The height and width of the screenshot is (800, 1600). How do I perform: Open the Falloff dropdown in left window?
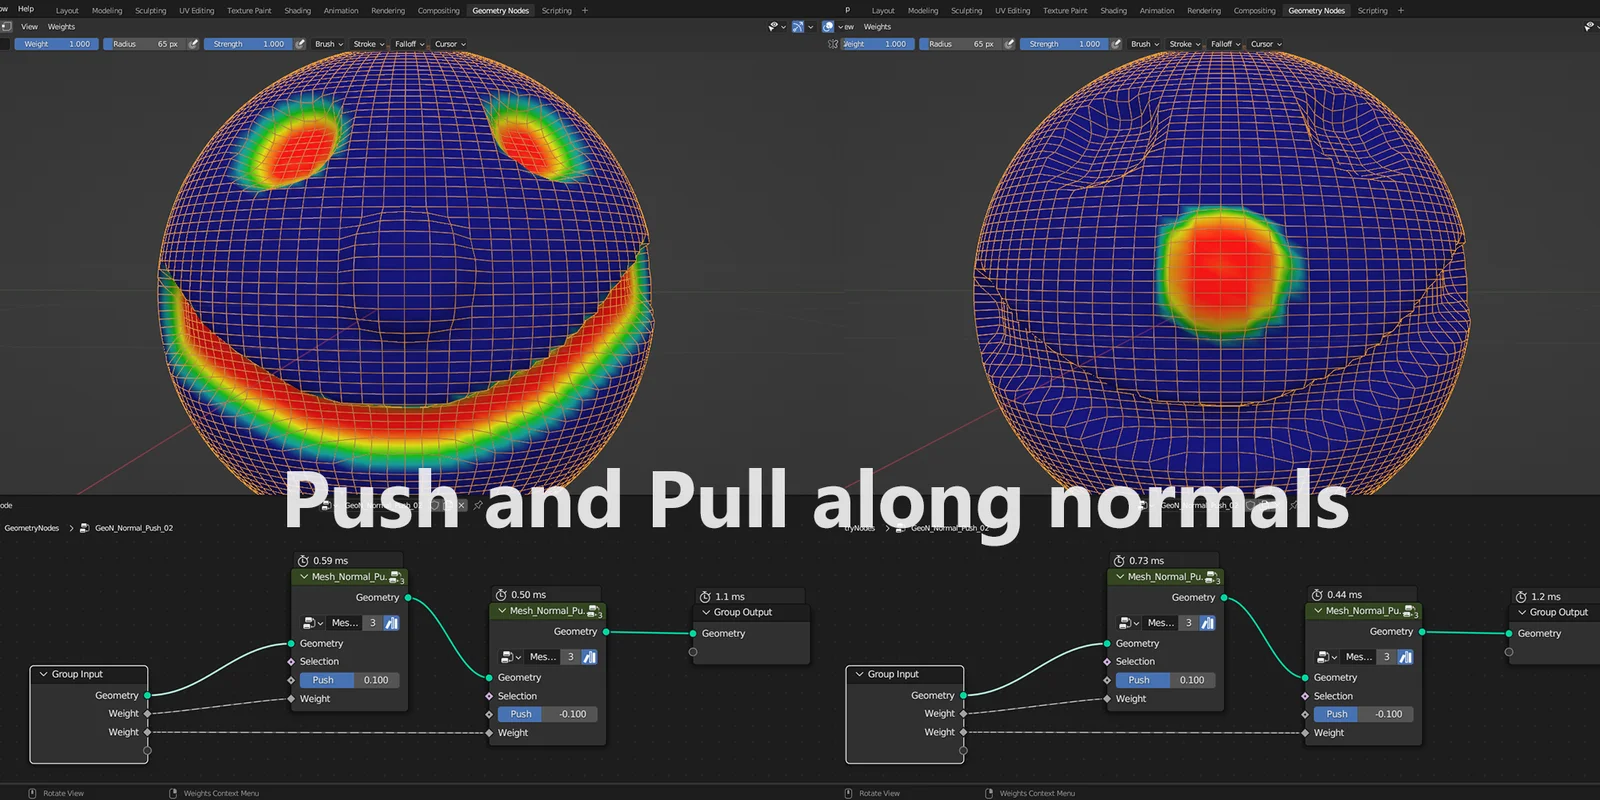coord(409,44)
